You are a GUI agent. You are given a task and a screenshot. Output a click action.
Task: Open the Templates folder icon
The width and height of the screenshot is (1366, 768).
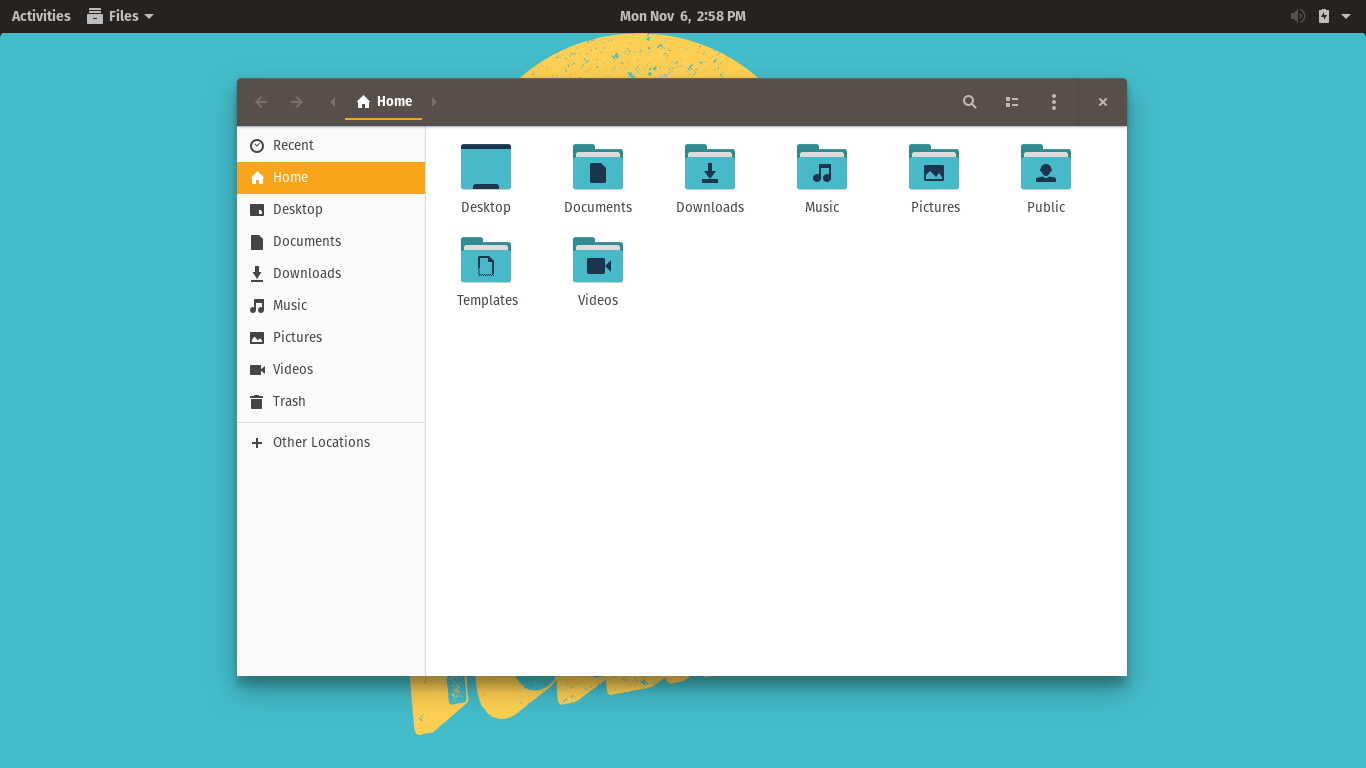(486, 260)
